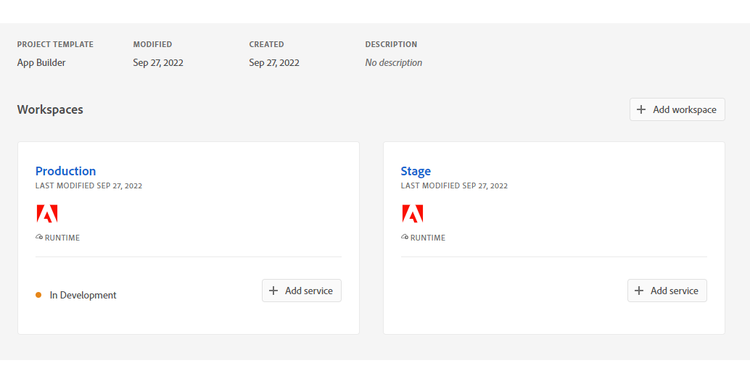Screen dimensions: 750x384
Task: Click the Runtime cloud icon in Production card
Action: pos(39,237)
